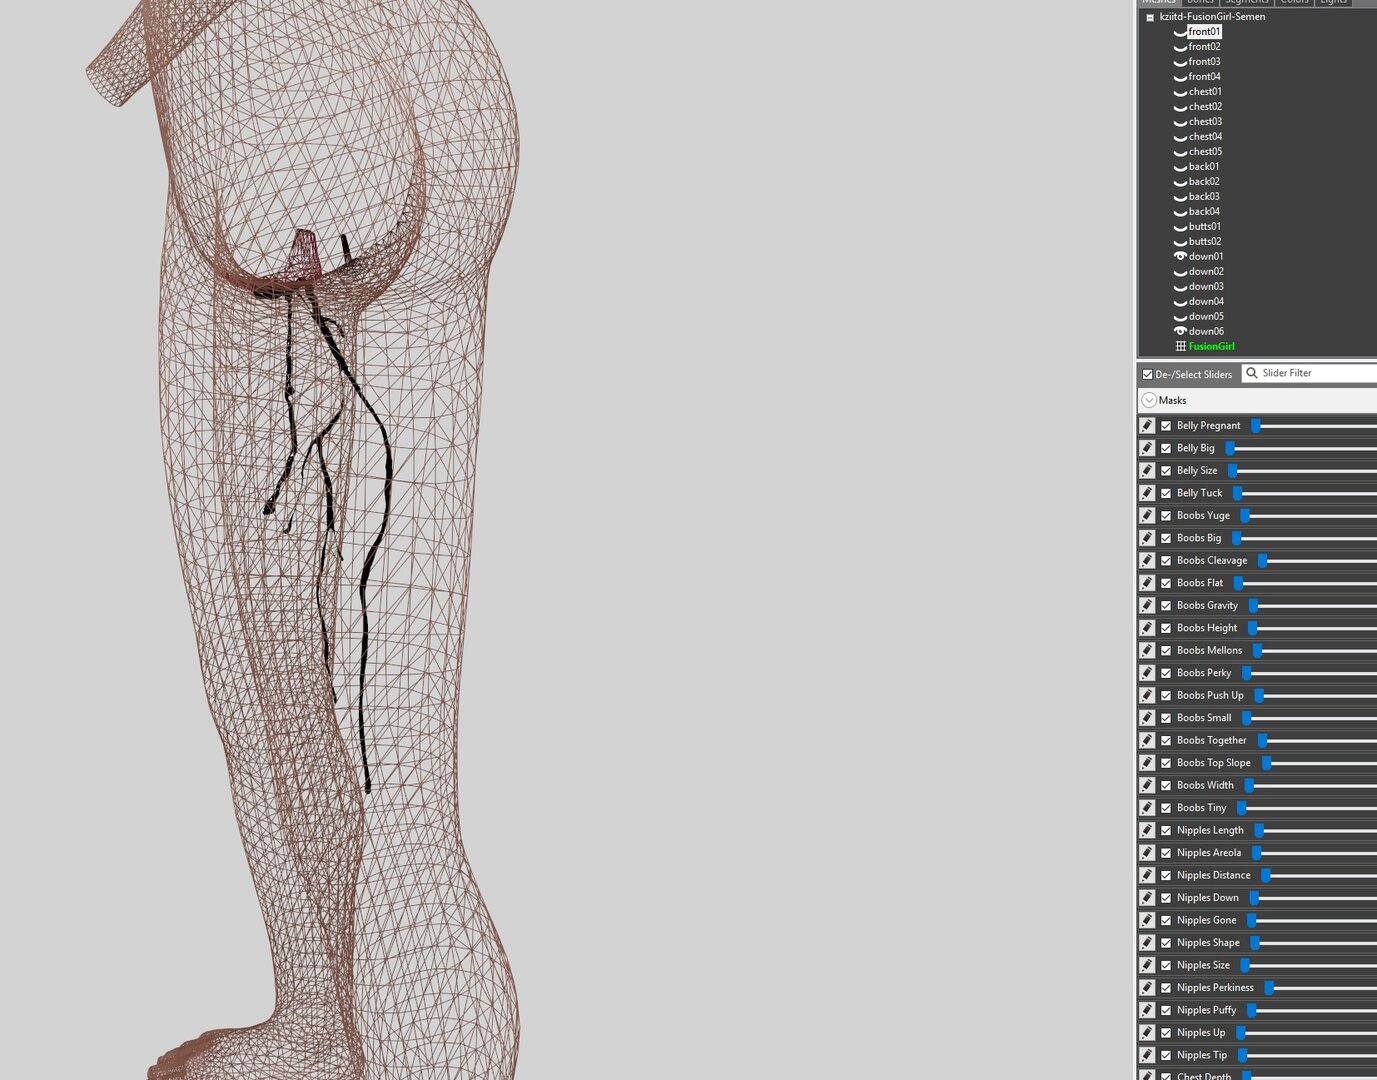Uncheck the Nipples Tip slider checkbox
The image size is (1377, 1080).
(1166, 1056)
